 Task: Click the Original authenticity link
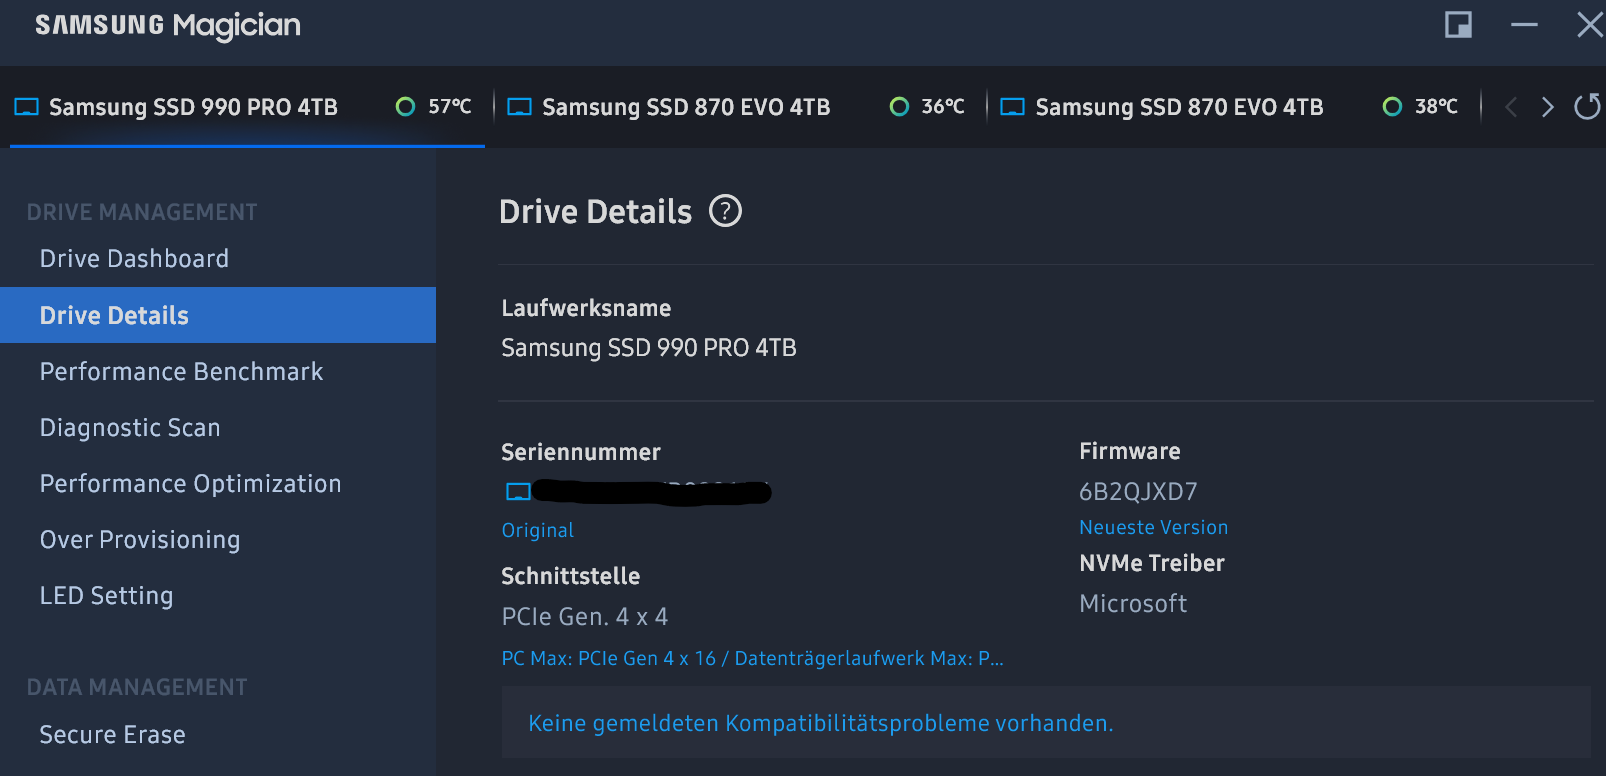538,530
